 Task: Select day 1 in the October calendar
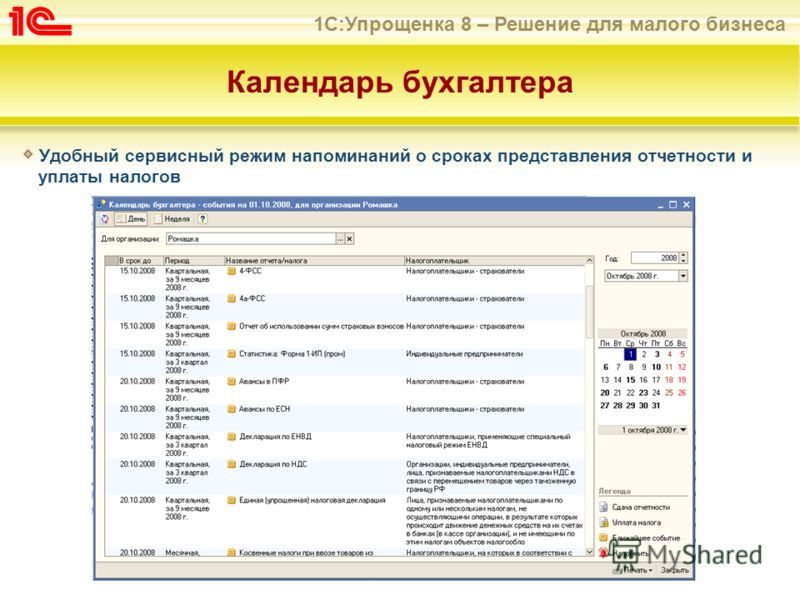coord(631,354)
